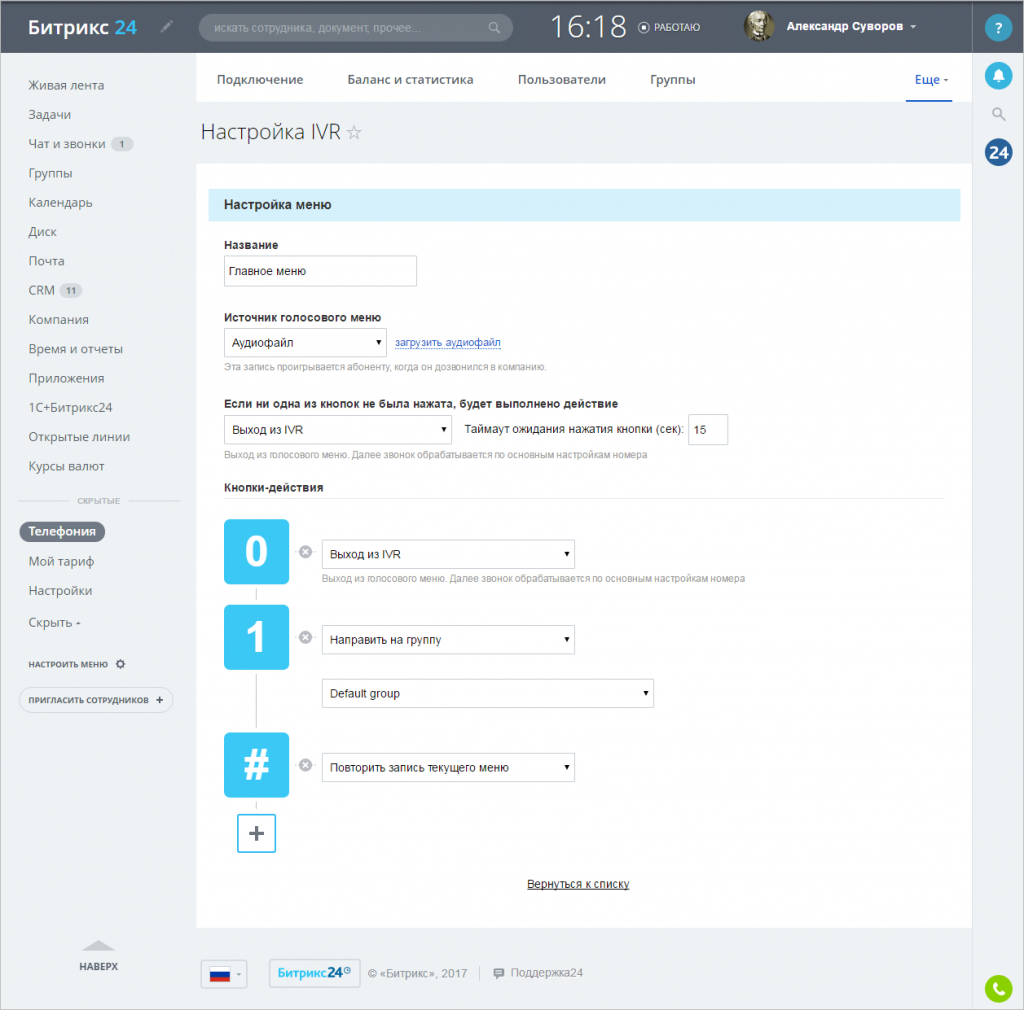Open the no-button-pressed action Выход из IVR dropdown

coord(338,430)
